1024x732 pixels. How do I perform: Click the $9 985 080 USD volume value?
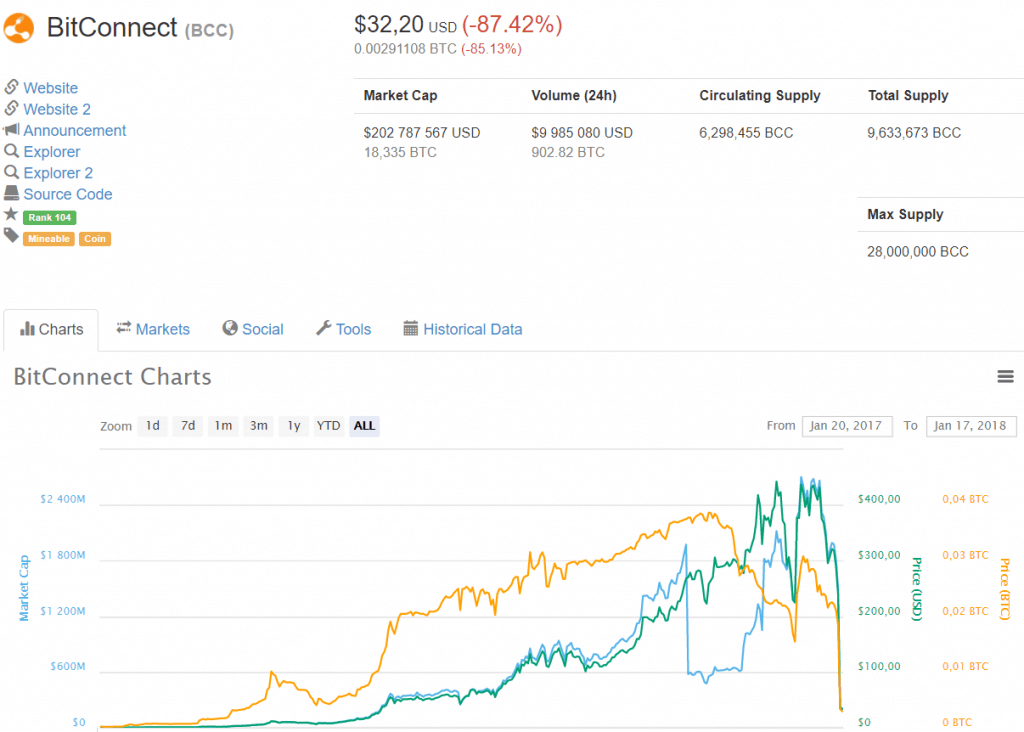(582, 133)
